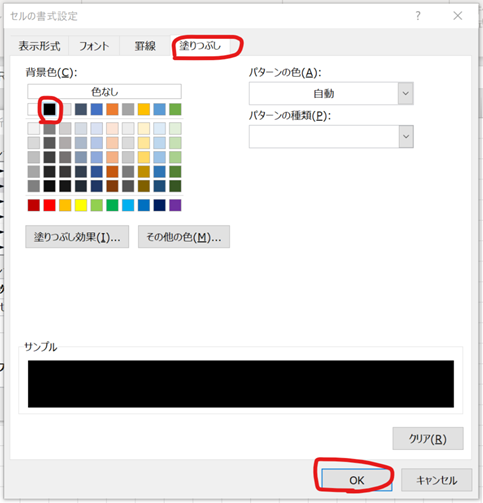Select the black color swatch
Viewport: 483px width, 503px height.
pyautogui.click(x=49, y=109)
